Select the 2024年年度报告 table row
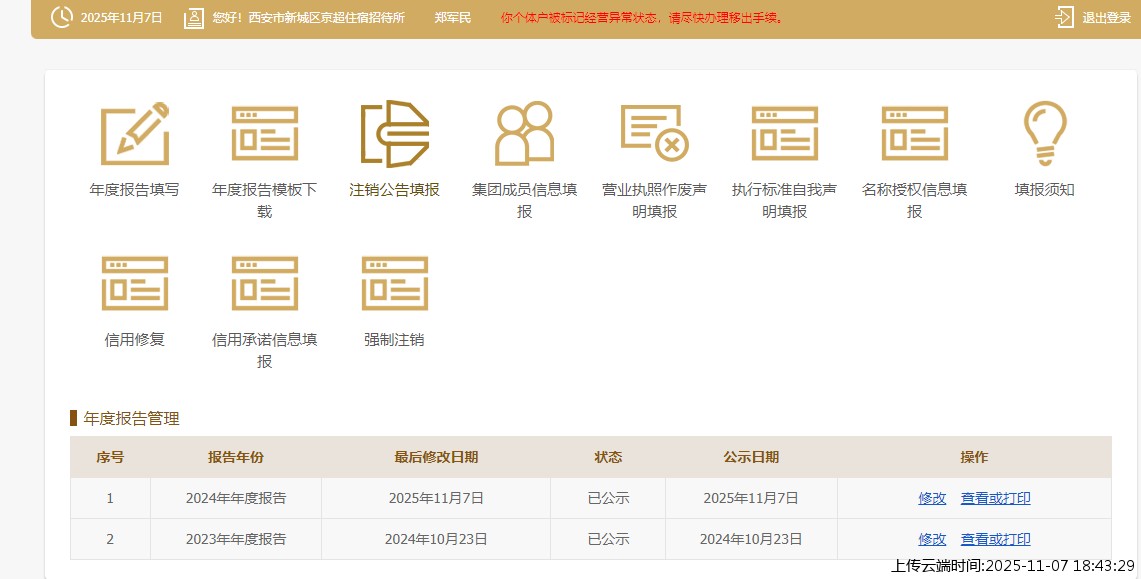Viewport: 1141px width, 579px height. 450,497
